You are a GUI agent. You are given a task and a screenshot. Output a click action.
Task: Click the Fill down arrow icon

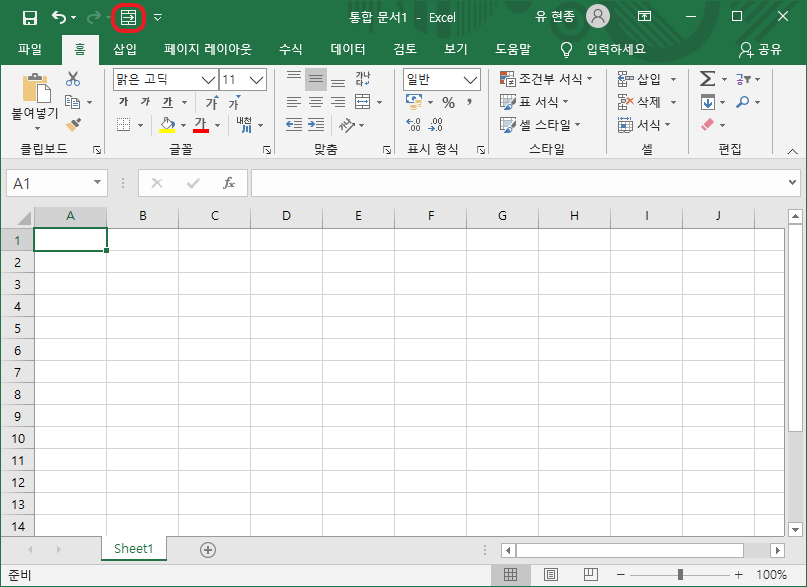[x=708, y=102]
